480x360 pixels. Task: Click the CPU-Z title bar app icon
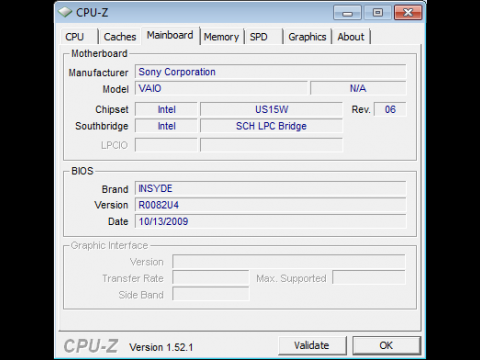click(65, 12)
